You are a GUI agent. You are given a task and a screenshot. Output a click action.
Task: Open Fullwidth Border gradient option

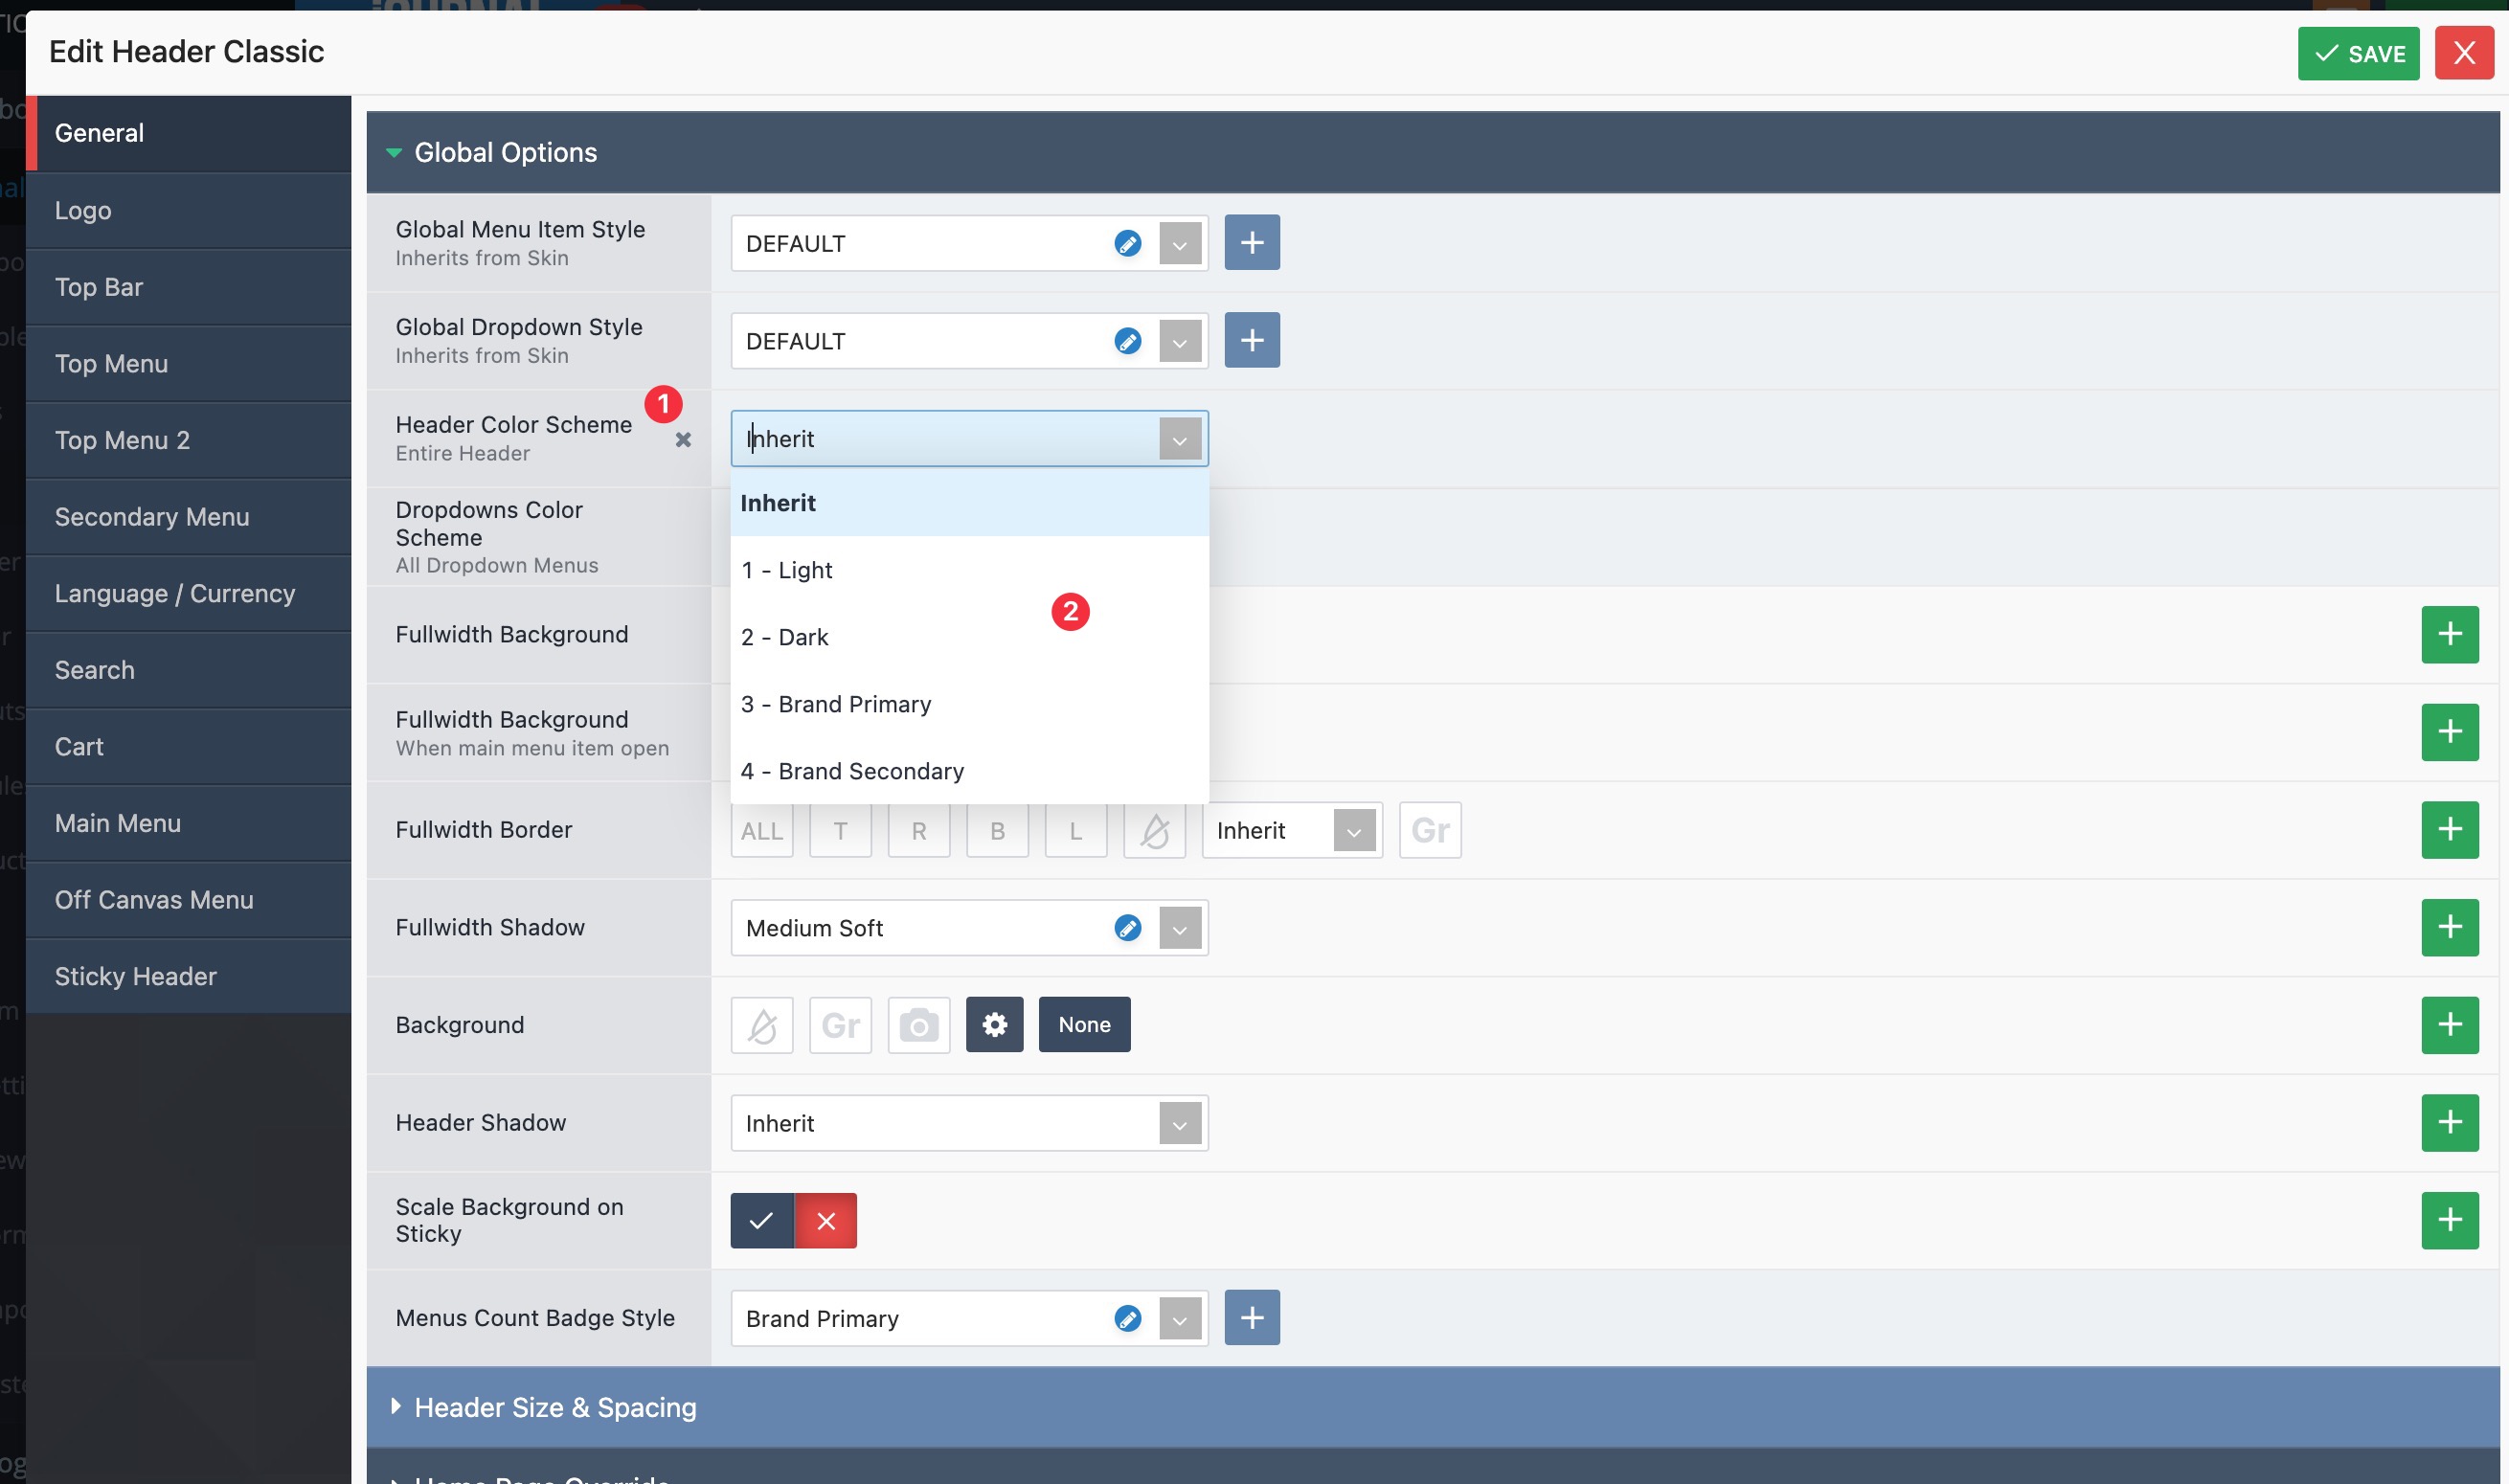[1430, 830]
